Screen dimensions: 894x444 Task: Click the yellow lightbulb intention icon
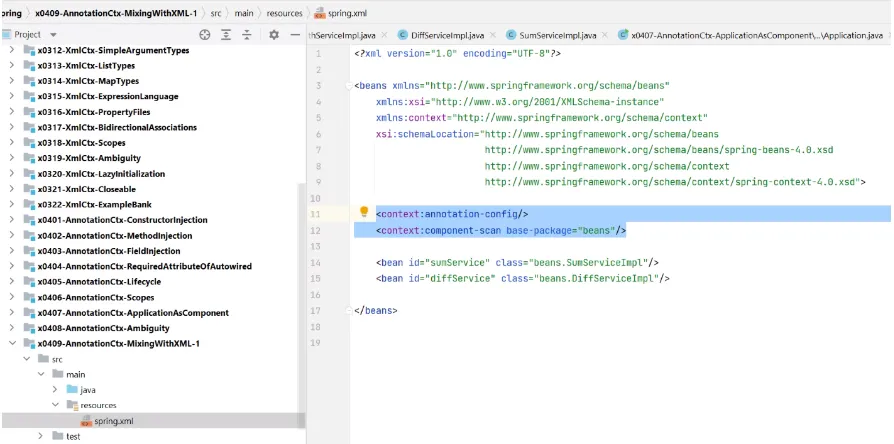[x=364, y=213]
